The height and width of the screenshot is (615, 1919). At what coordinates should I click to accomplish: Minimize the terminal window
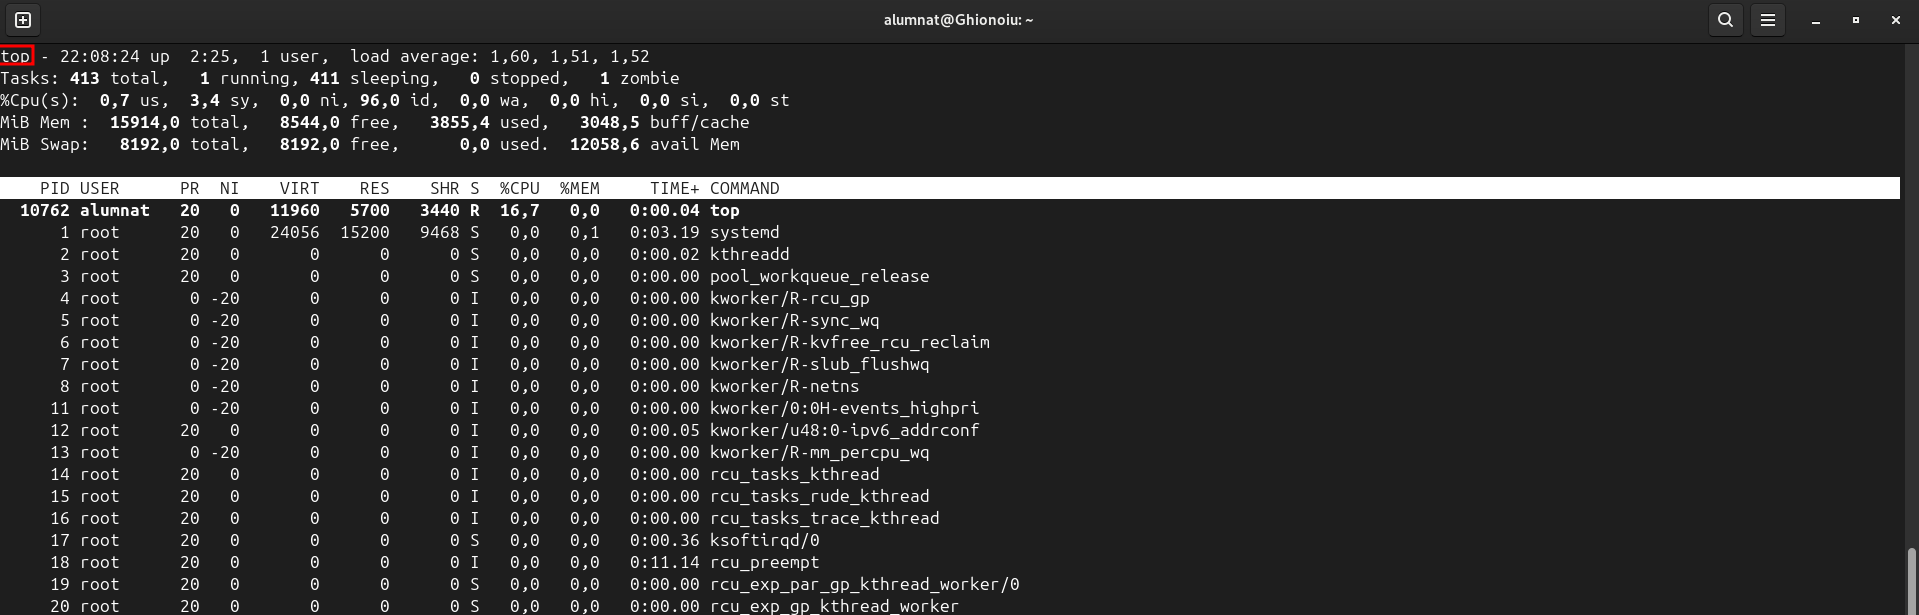pos(1816,20)
